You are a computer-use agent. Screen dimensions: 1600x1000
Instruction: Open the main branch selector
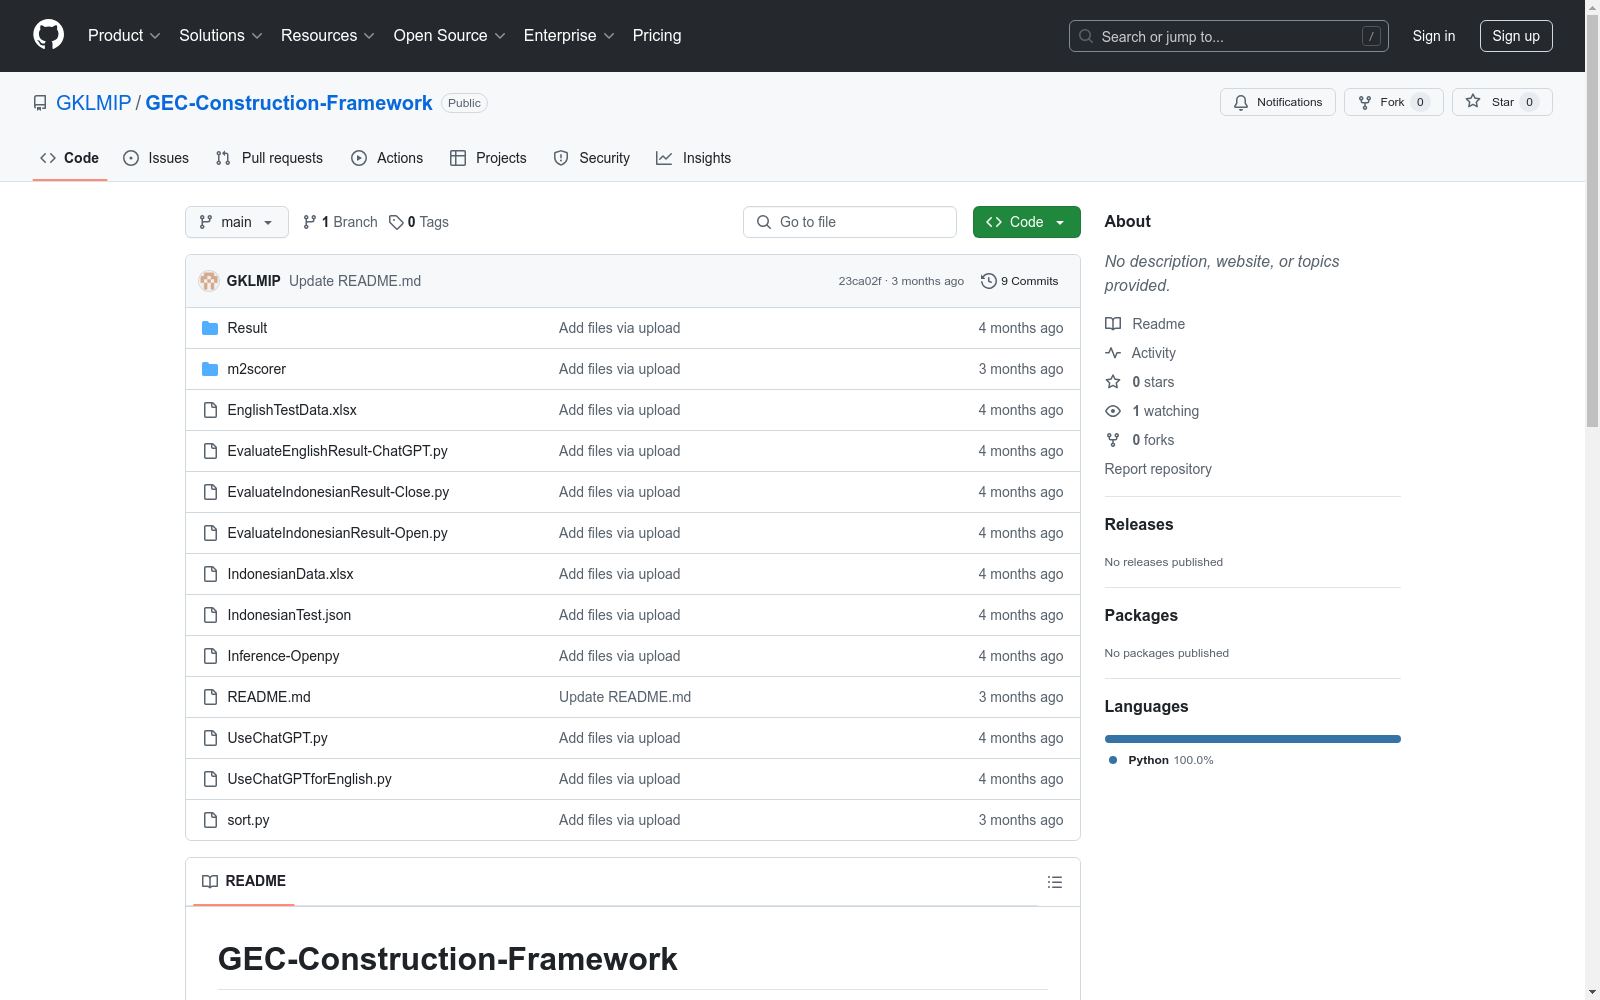[x=237, y=222]
